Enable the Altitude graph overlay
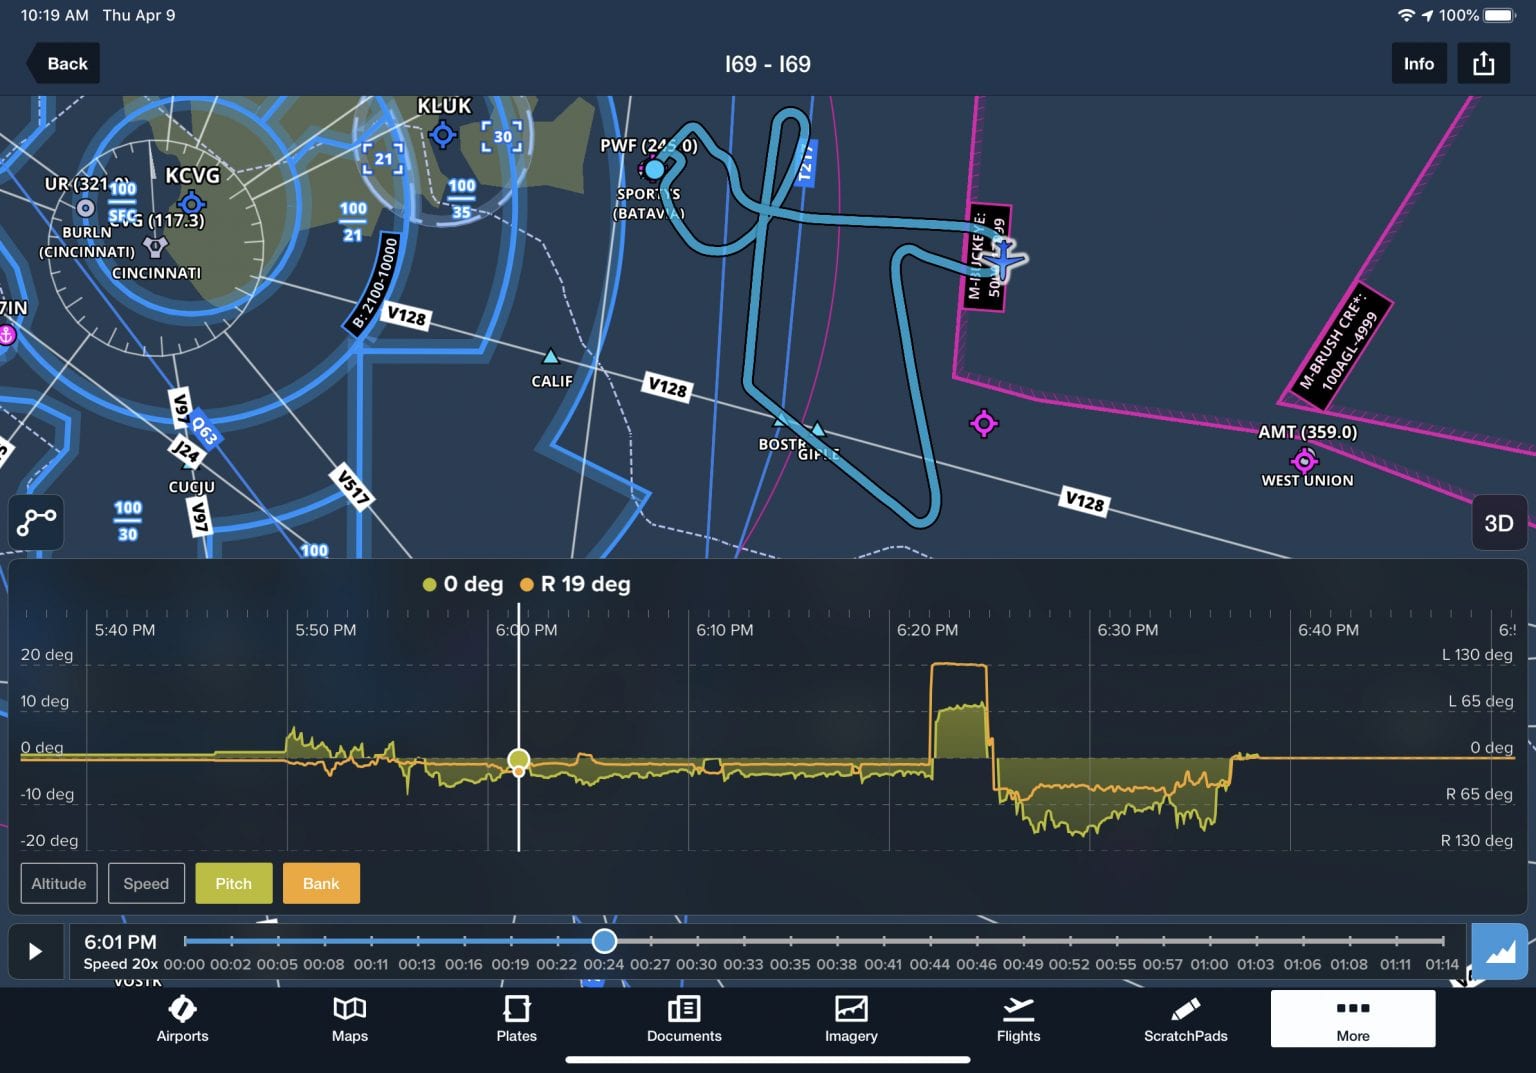This screenshot has width=1536, height=1073. click(58, 883)
